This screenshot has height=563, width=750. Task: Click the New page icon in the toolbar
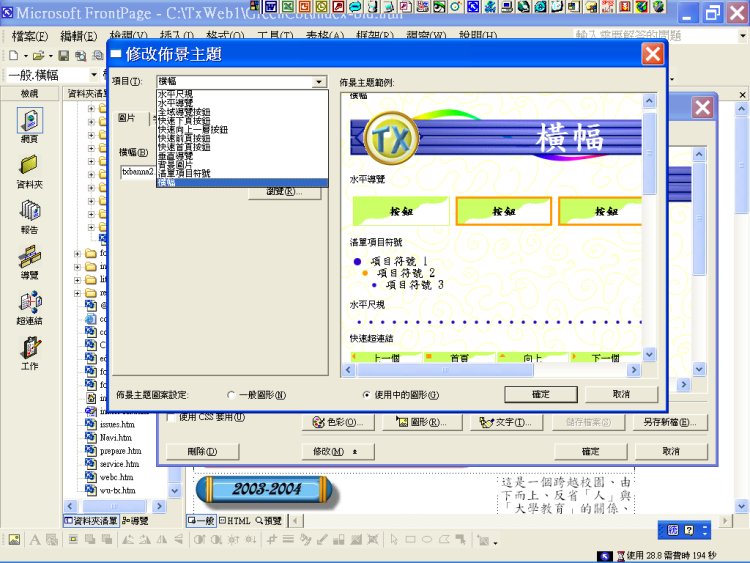(x=14, y=55)
